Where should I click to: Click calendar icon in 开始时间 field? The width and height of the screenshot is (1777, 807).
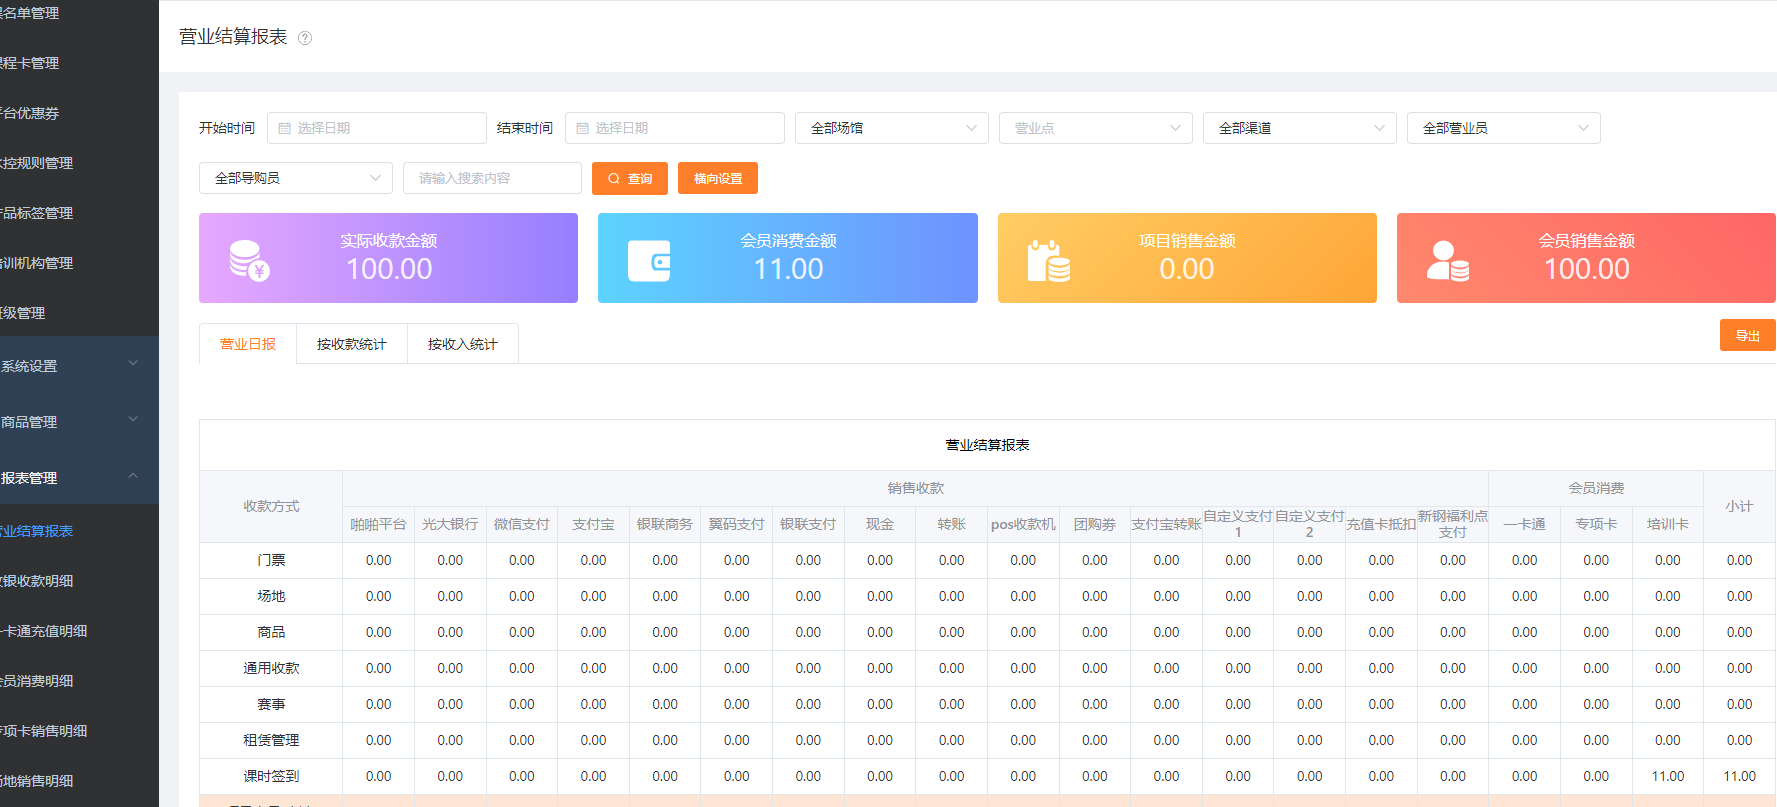coord(284,128)
